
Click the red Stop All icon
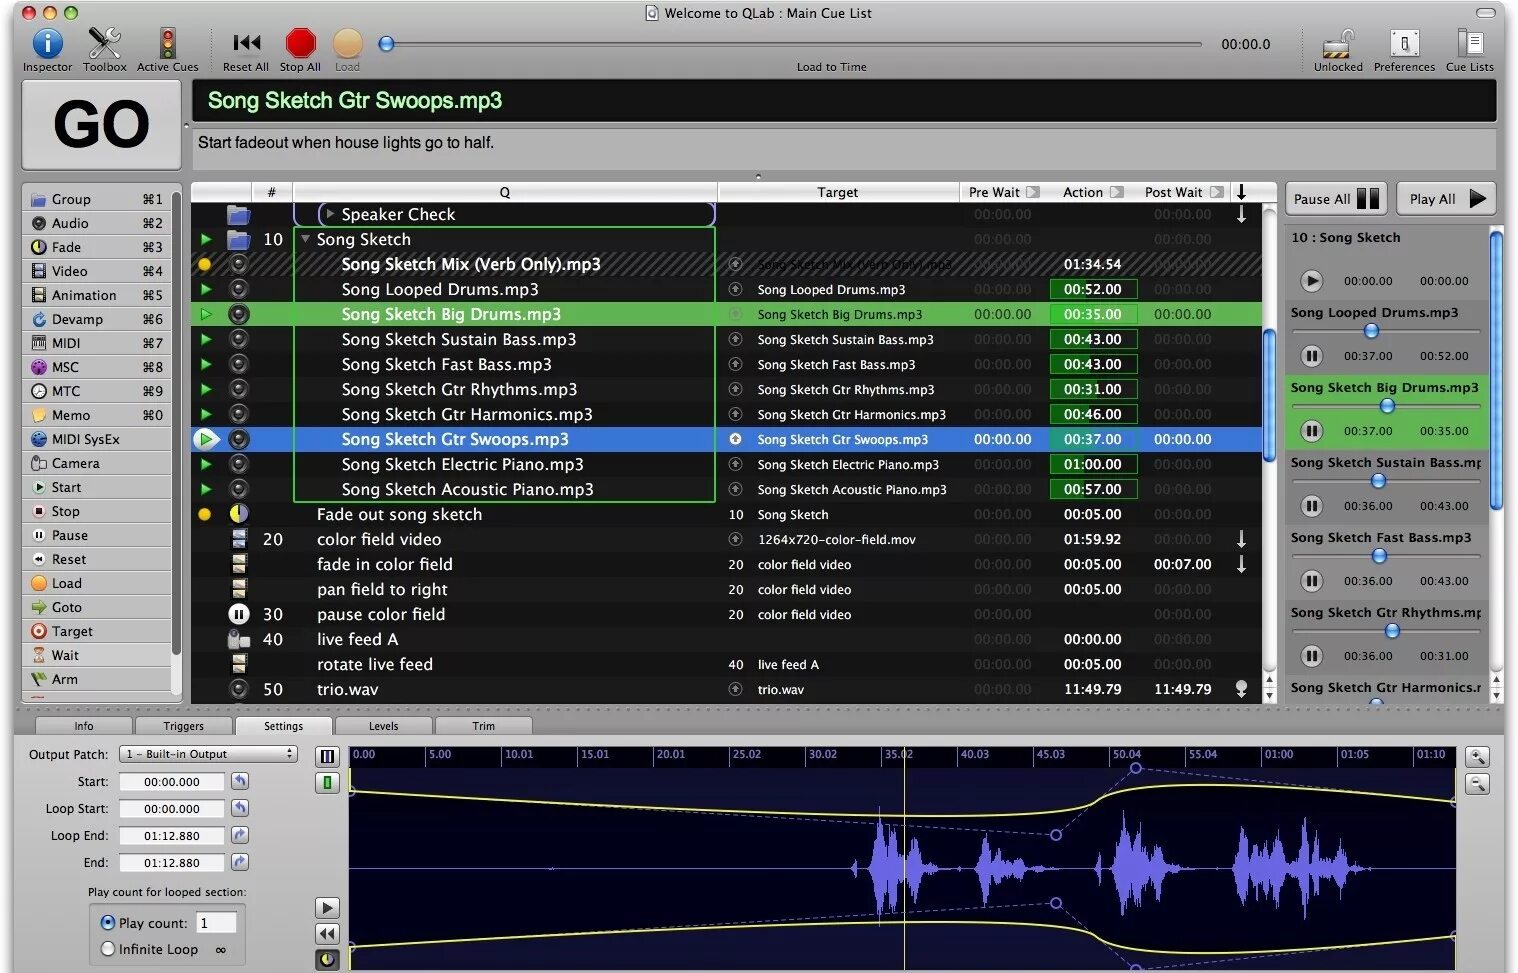(300, 43)
